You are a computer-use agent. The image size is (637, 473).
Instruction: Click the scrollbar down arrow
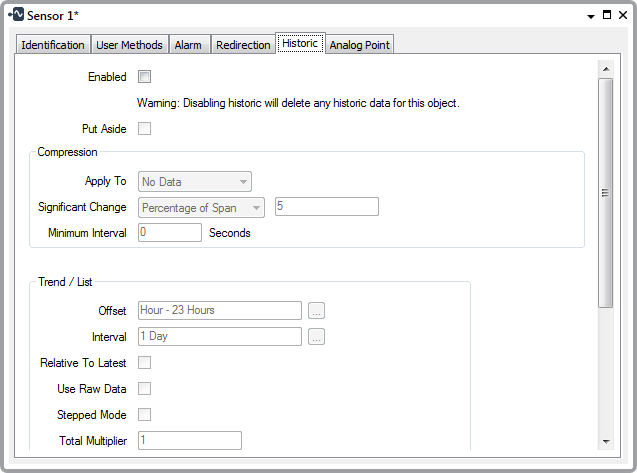[605, 441]
